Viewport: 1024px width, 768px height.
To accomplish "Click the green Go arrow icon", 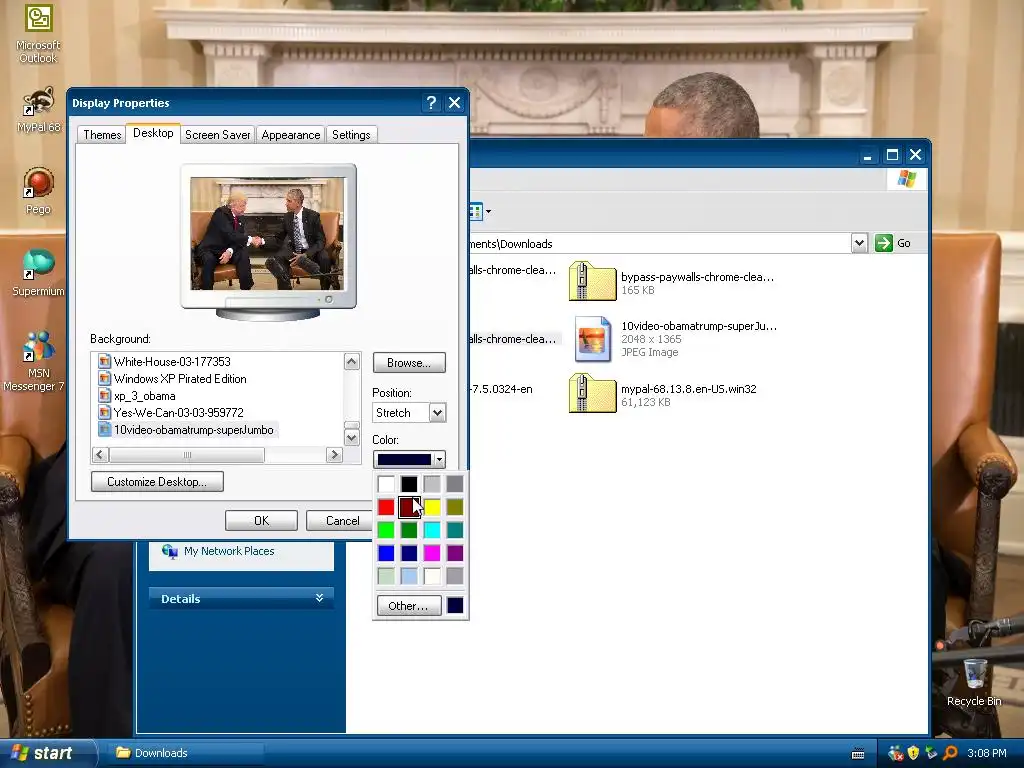I will tap(884, 243).
